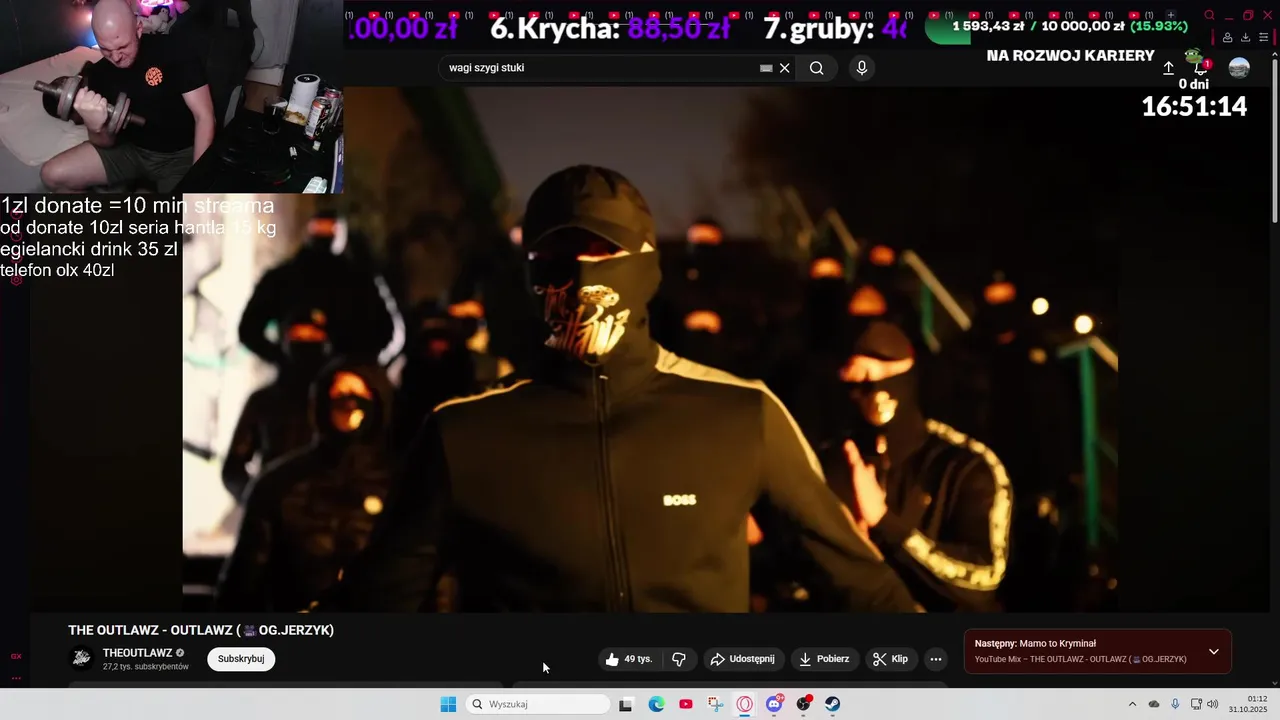Open sidebar ellipsis settings
Image resolution: width=1280 pixels, height=720 pixels.
tap(16, 678)
